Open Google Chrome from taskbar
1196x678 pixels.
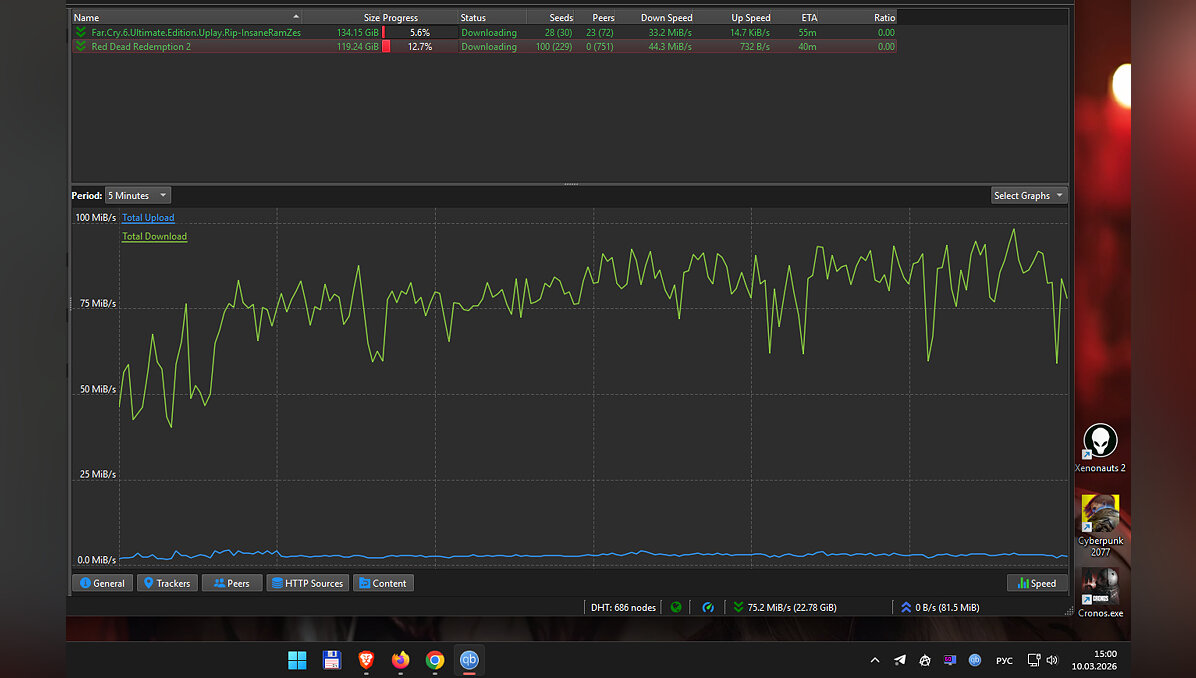pyautogui.click(x=435, y=660)
